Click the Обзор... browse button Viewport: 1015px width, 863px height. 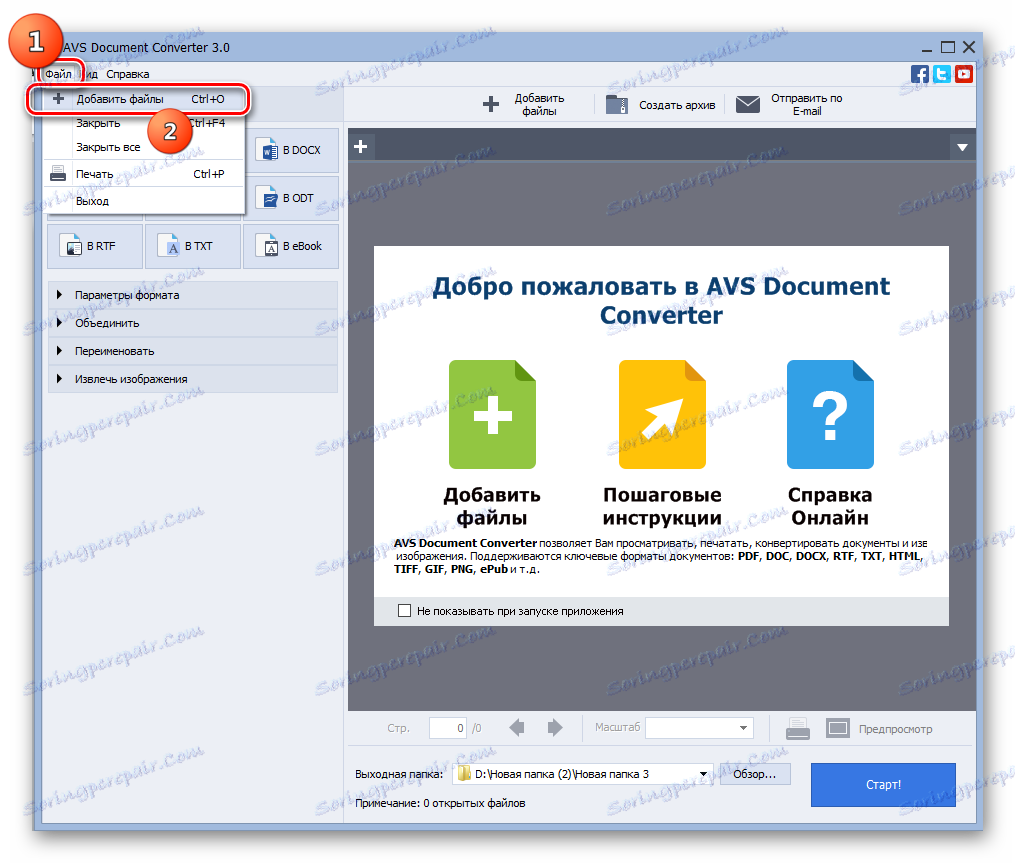tap(754, 774)
